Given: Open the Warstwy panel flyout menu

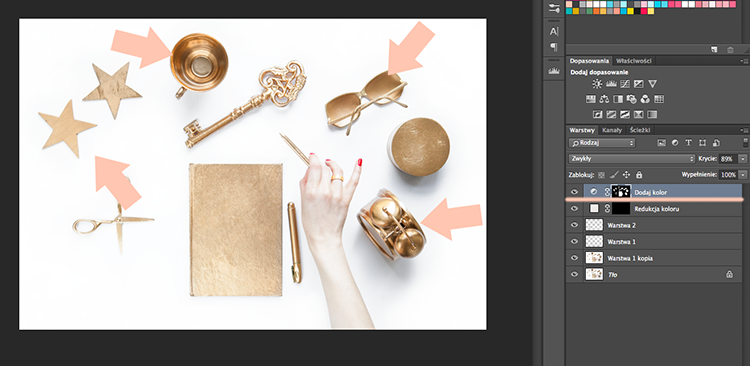Looking at the screenshot, I should click(745, 130).
